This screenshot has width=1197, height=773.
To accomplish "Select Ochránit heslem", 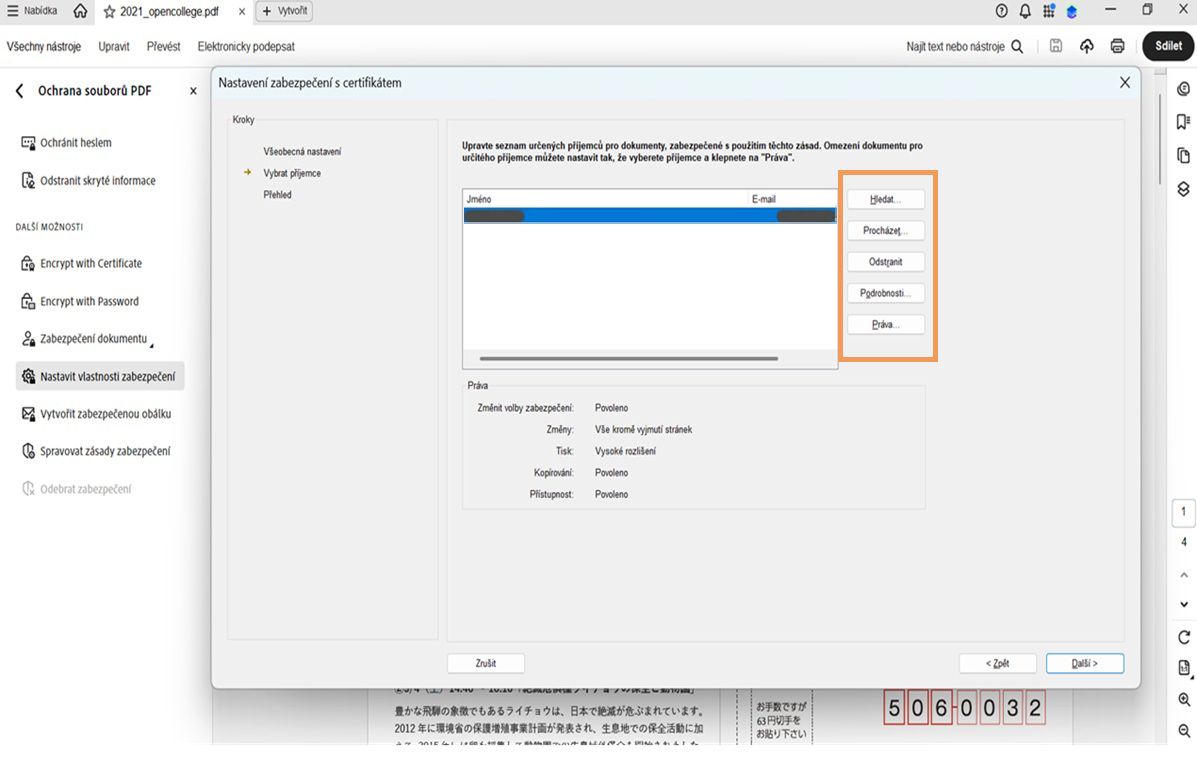I will coord(66,143).
